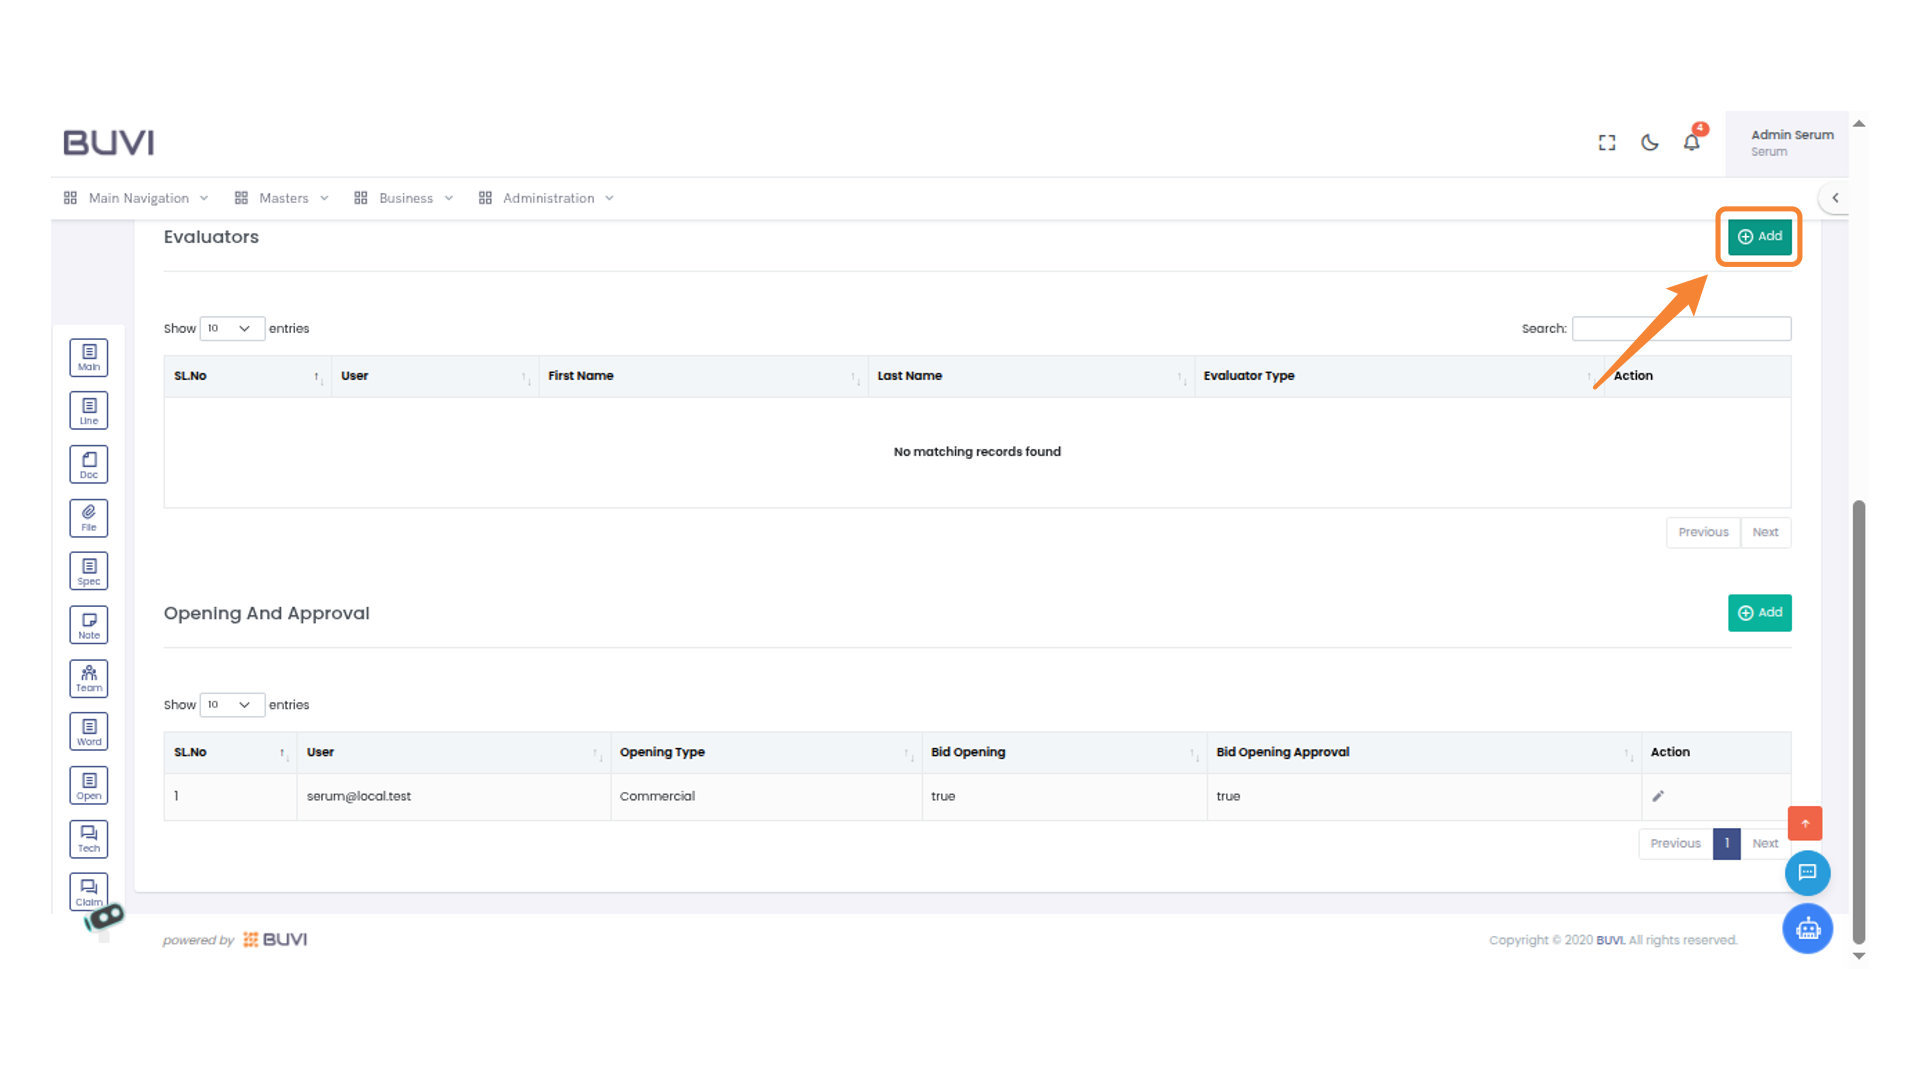Expand the Main Navigation menu
This screenshot has height=1080, width=1920.
click(x=137, y=198)
